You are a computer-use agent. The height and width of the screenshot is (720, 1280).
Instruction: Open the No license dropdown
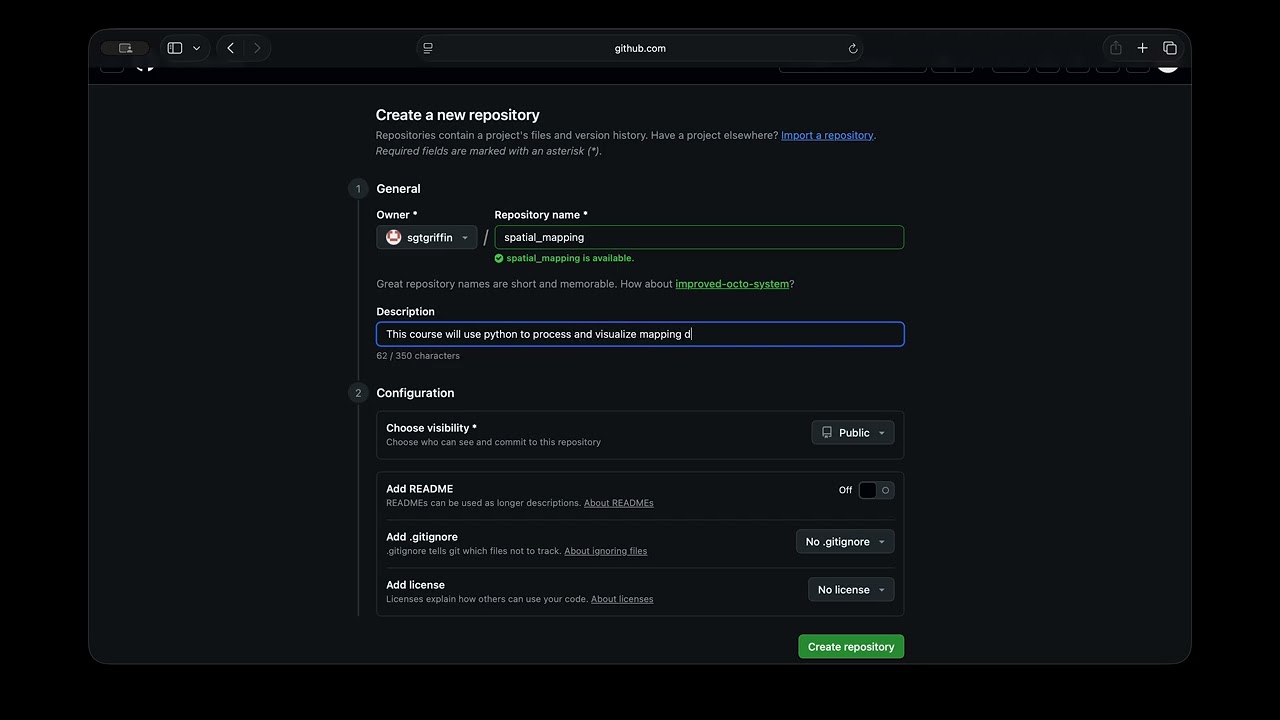851,590
